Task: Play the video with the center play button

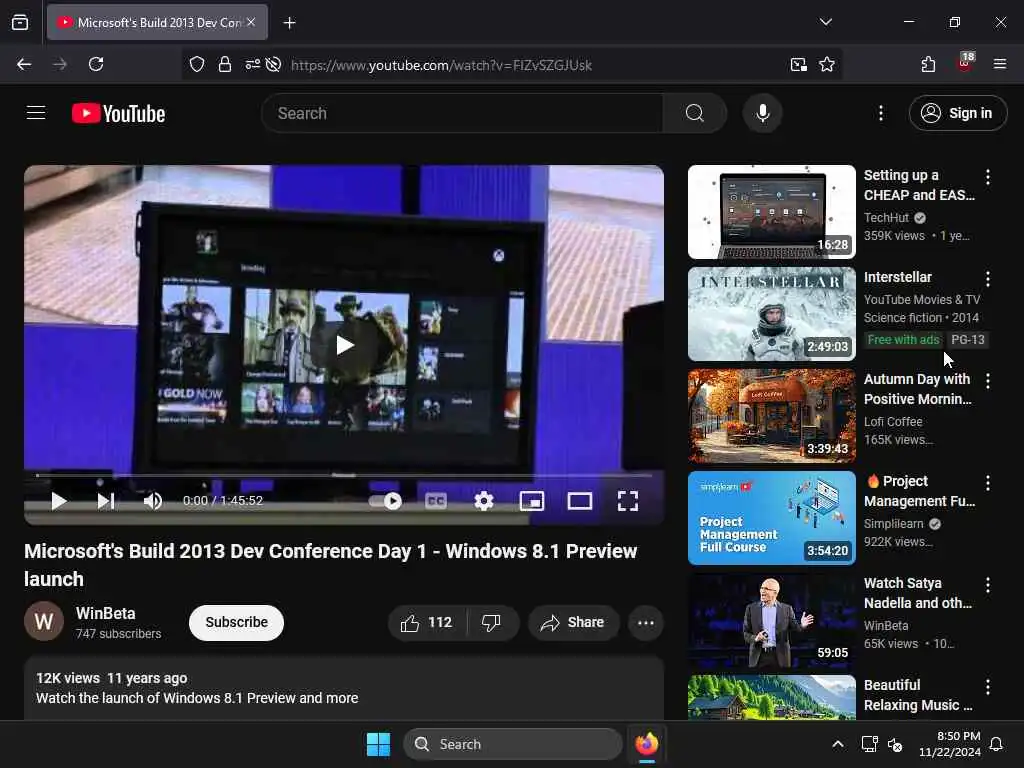Action: 344,345
